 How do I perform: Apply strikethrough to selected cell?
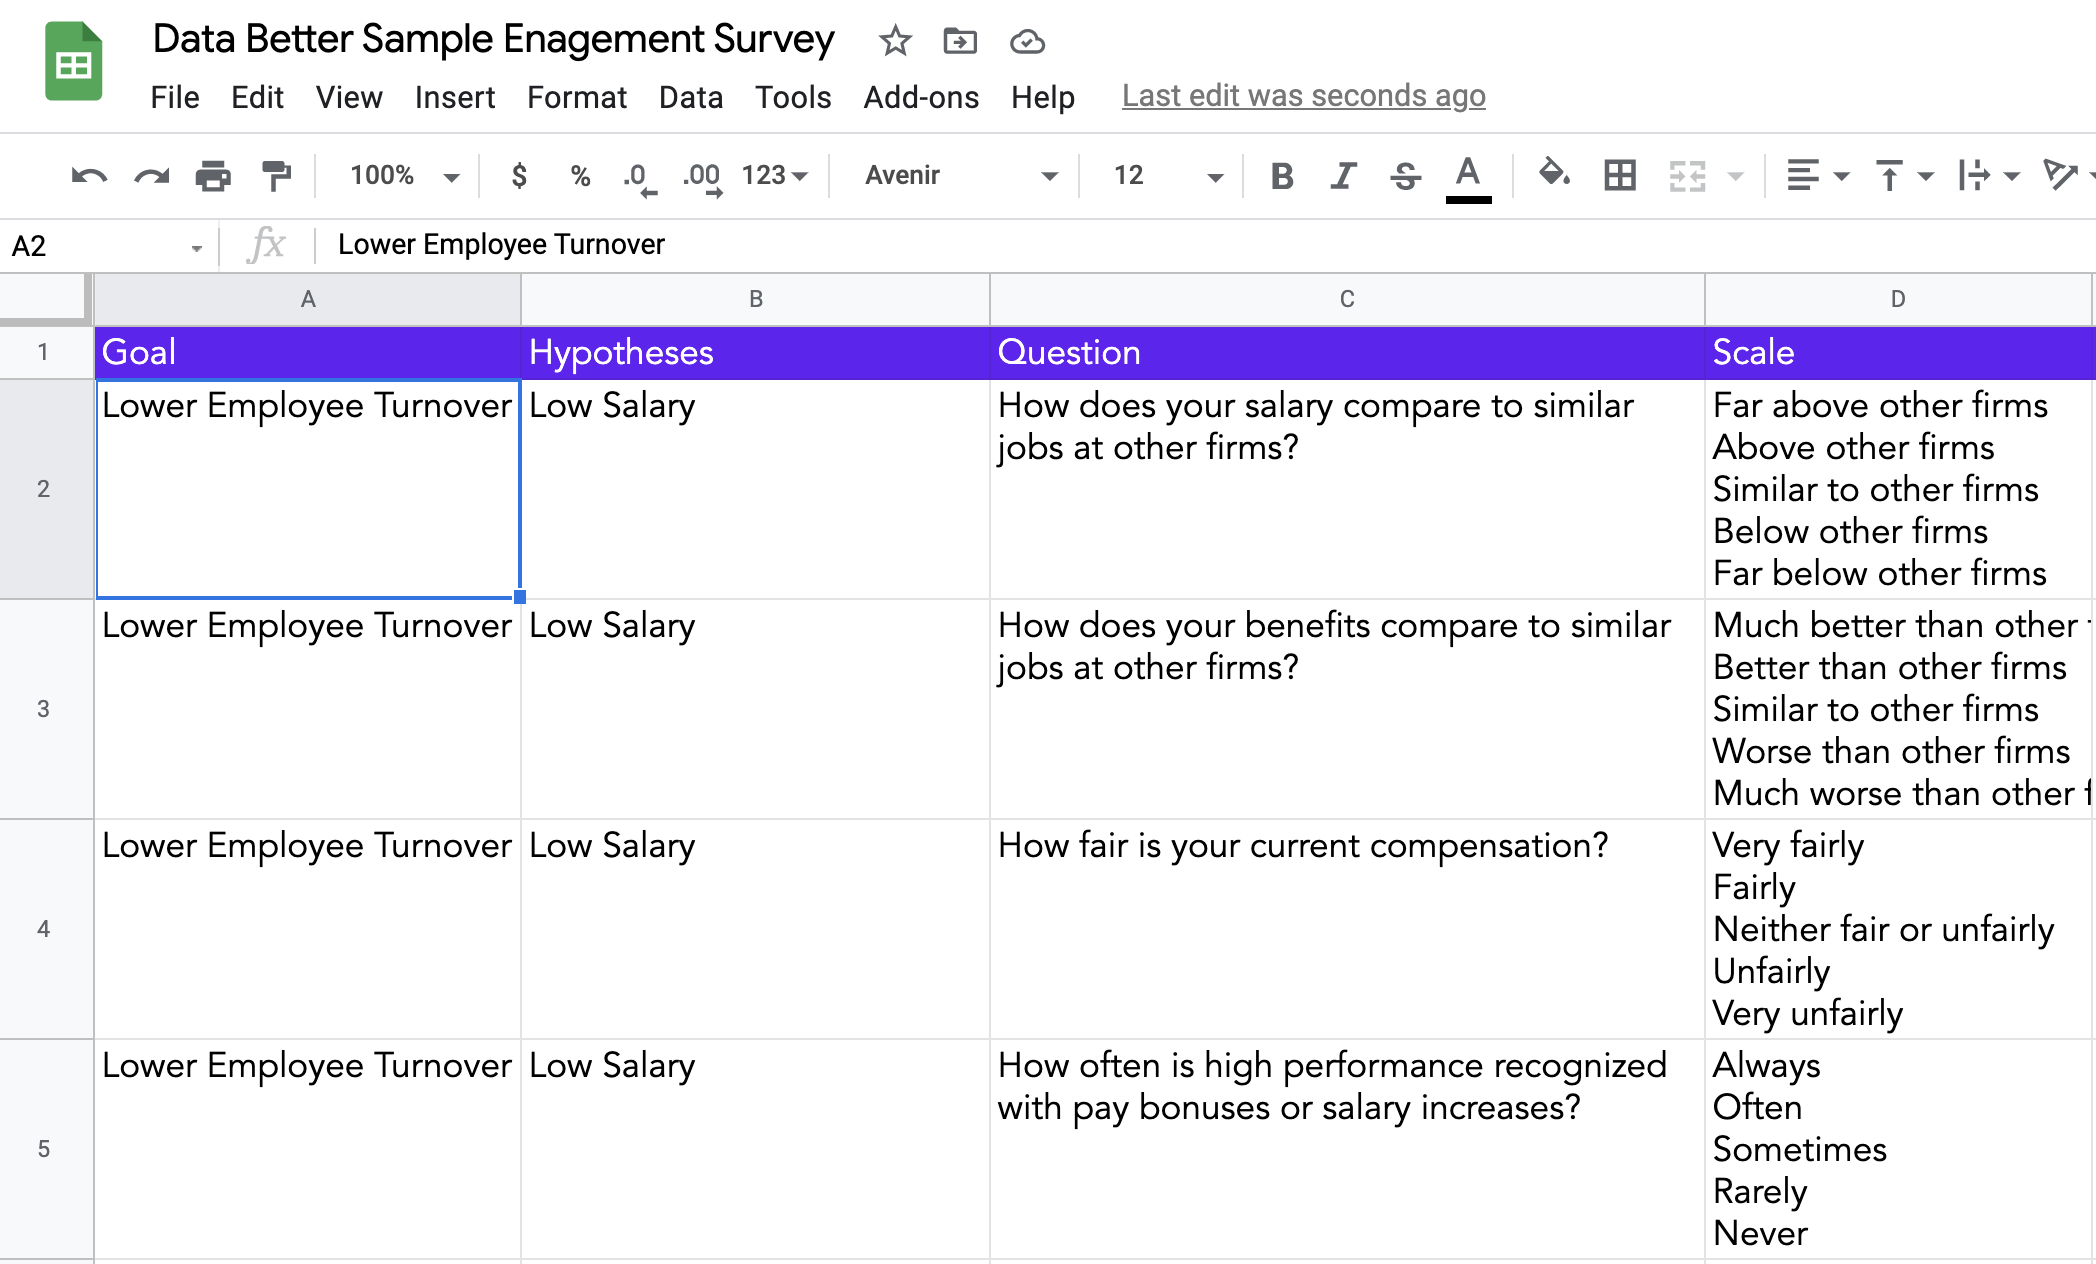click(x=1405, y=175)
